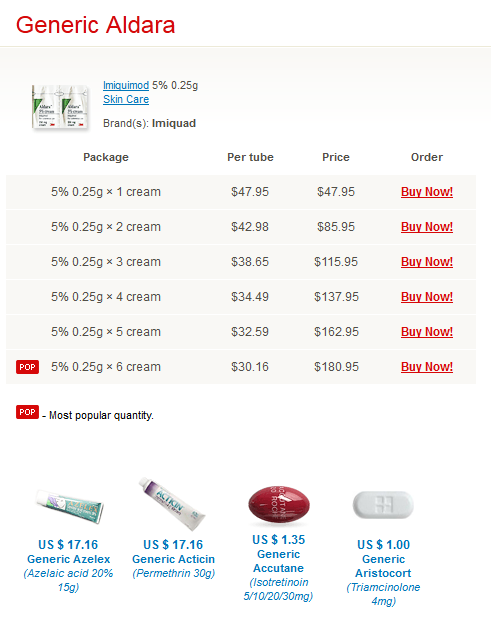Open the Imiquimod link
Image resolution: width=491 pixels, height=618 pixels.
coord(126,86)
